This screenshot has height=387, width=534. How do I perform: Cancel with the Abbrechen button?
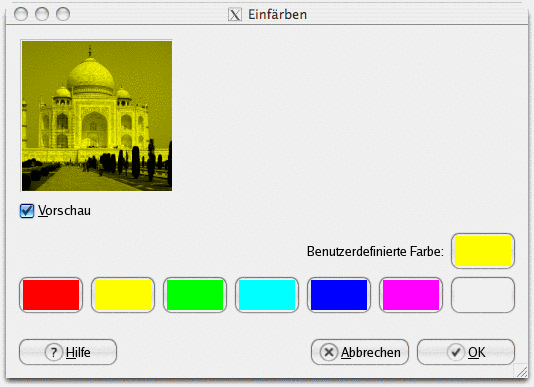[x=360, y=352]
